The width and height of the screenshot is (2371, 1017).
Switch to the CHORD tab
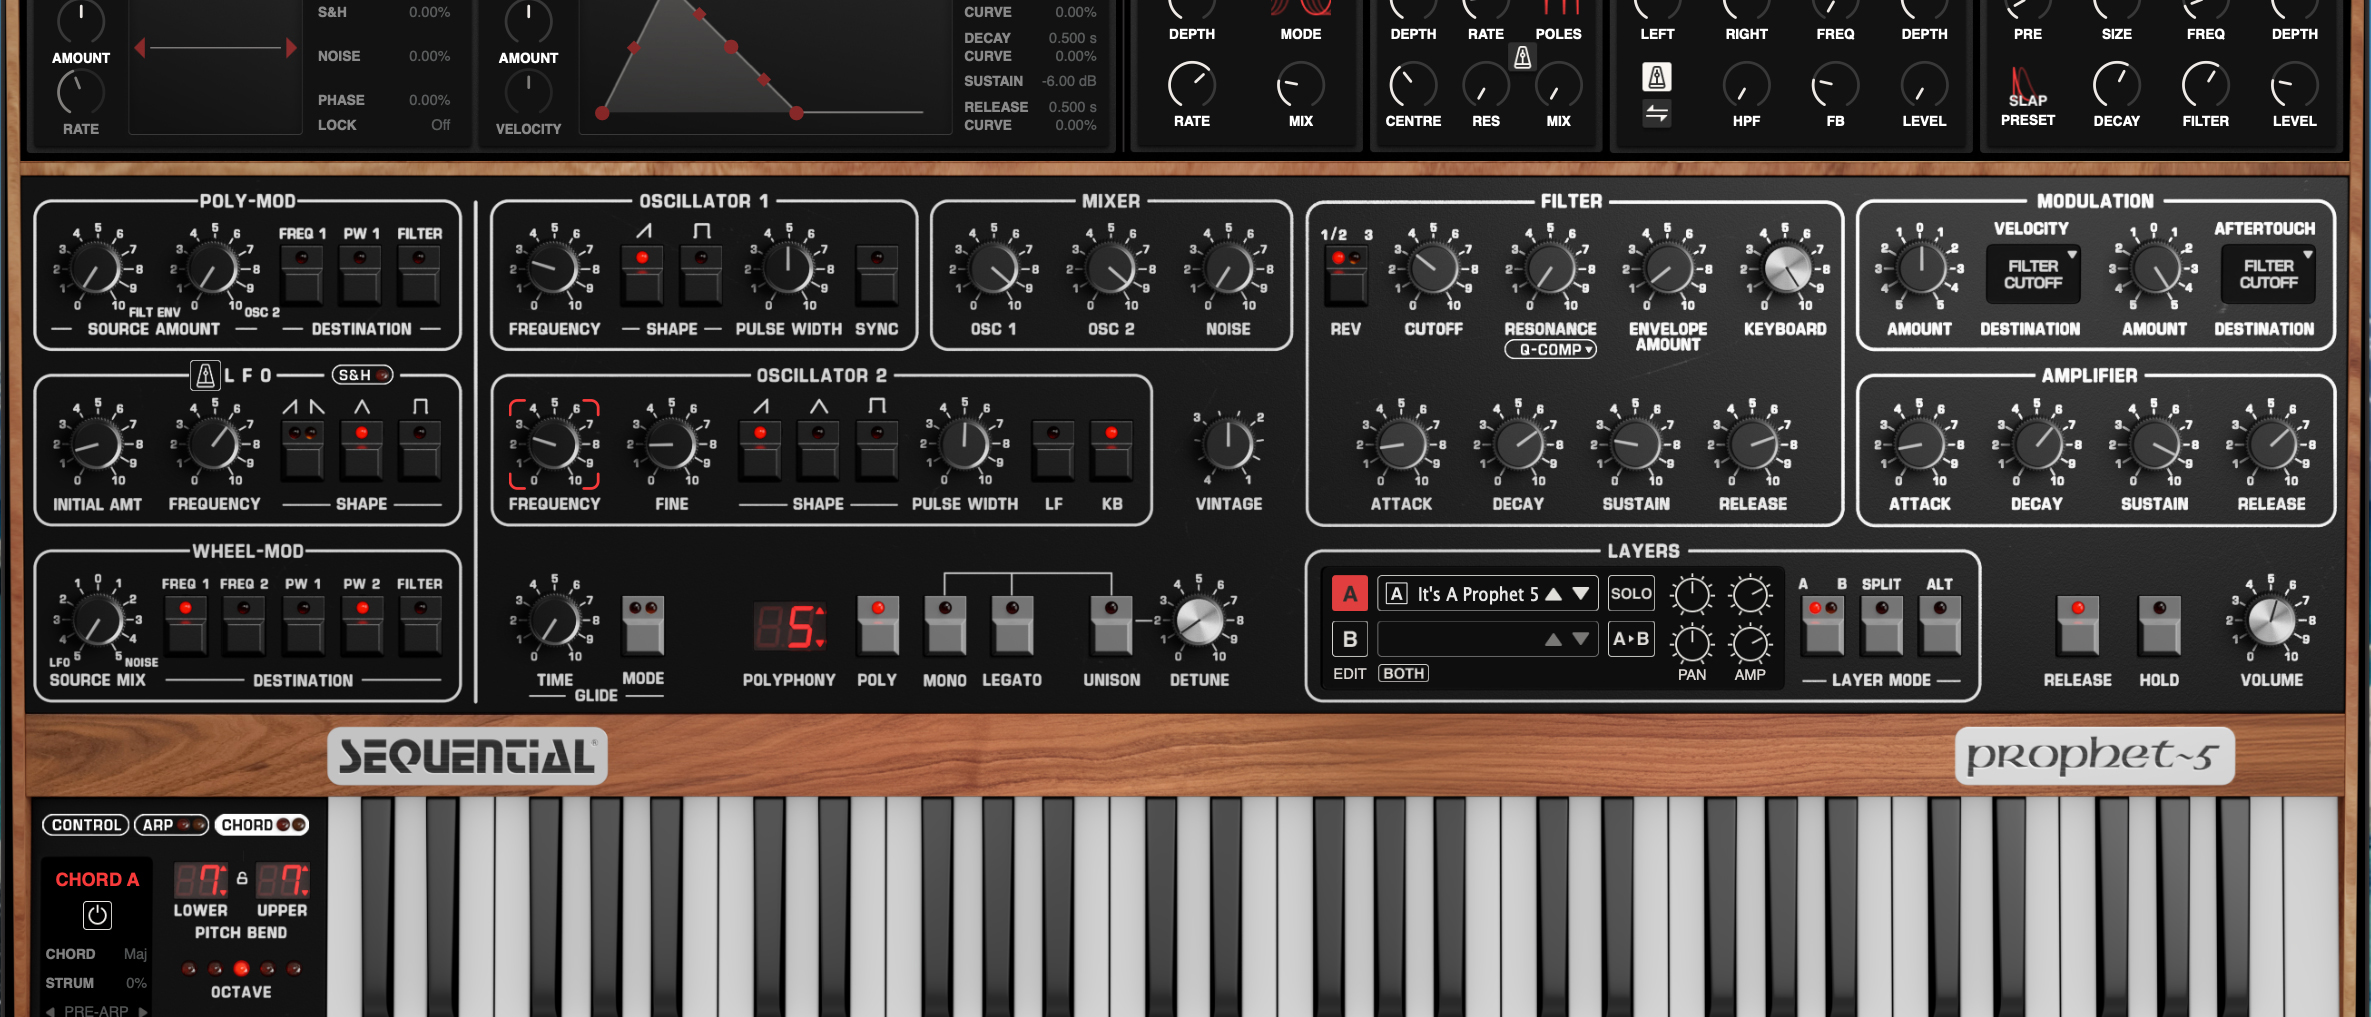pos(262,825)
